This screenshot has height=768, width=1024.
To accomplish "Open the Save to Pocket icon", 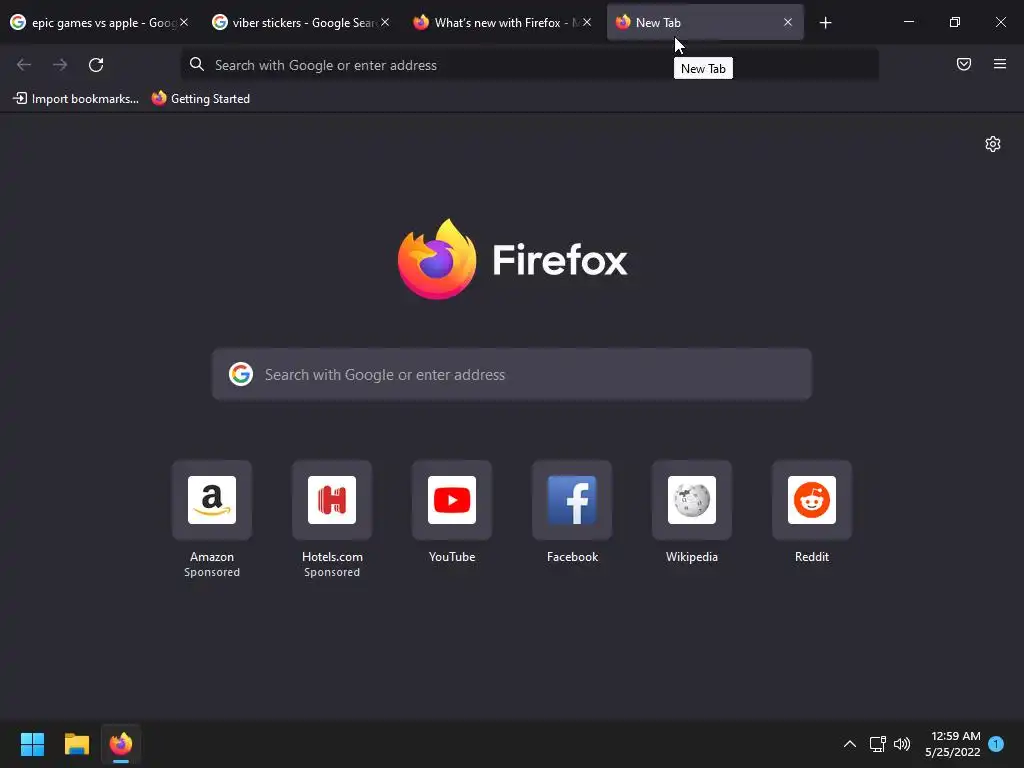I will [x=964, y=64].
